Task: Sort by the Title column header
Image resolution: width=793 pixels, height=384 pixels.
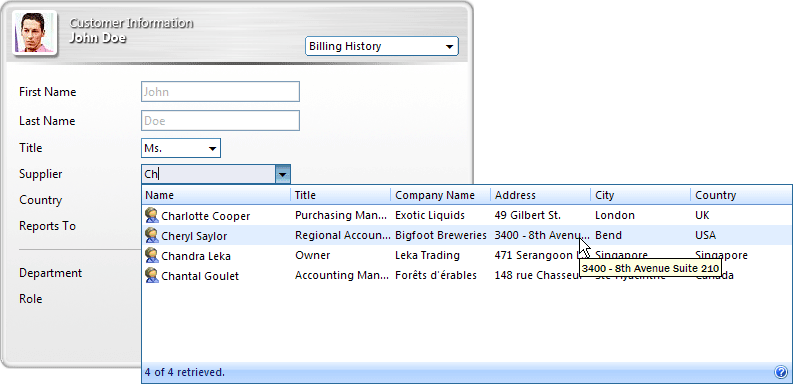Action: click(x=340, y=195)
